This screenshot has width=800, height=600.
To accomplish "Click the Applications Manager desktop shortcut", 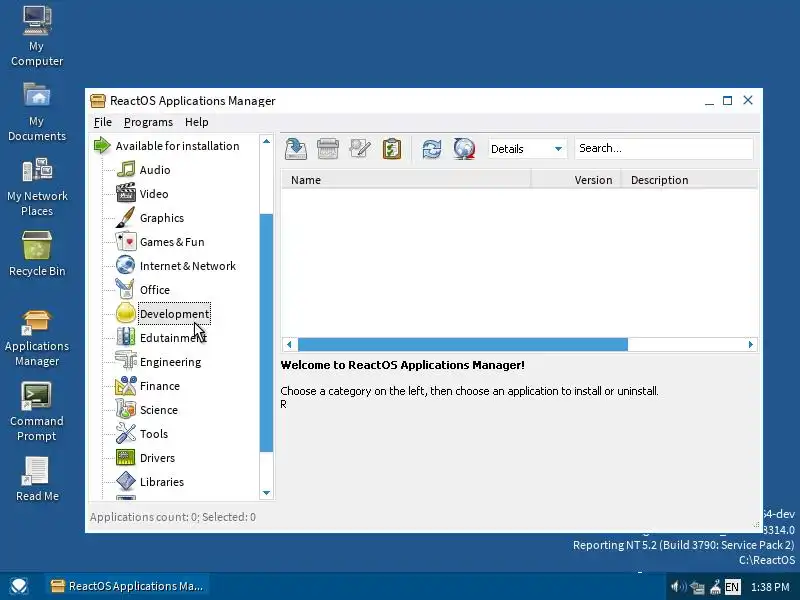I will click(x=37, y=338).
